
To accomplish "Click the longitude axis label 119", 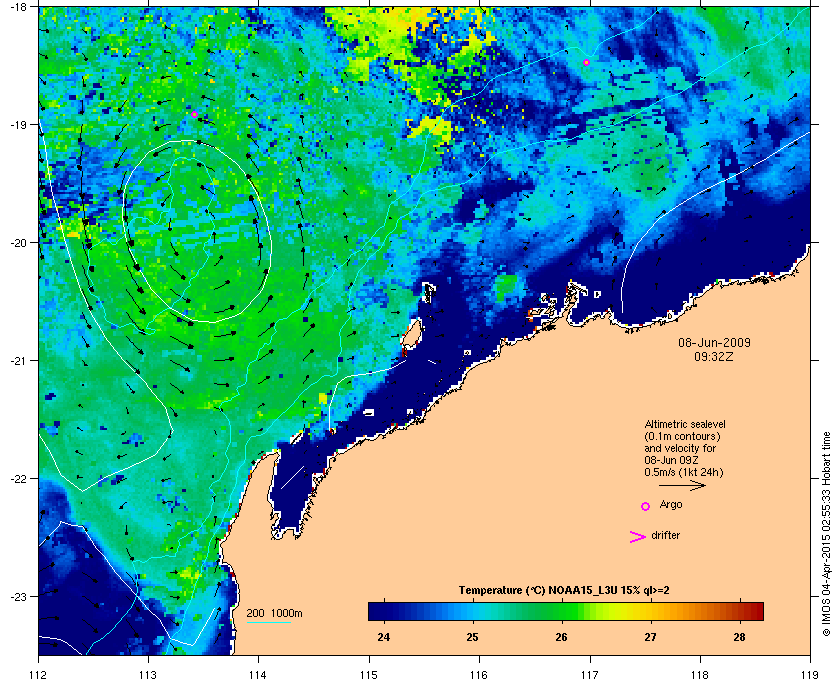I will pos(810,675).
